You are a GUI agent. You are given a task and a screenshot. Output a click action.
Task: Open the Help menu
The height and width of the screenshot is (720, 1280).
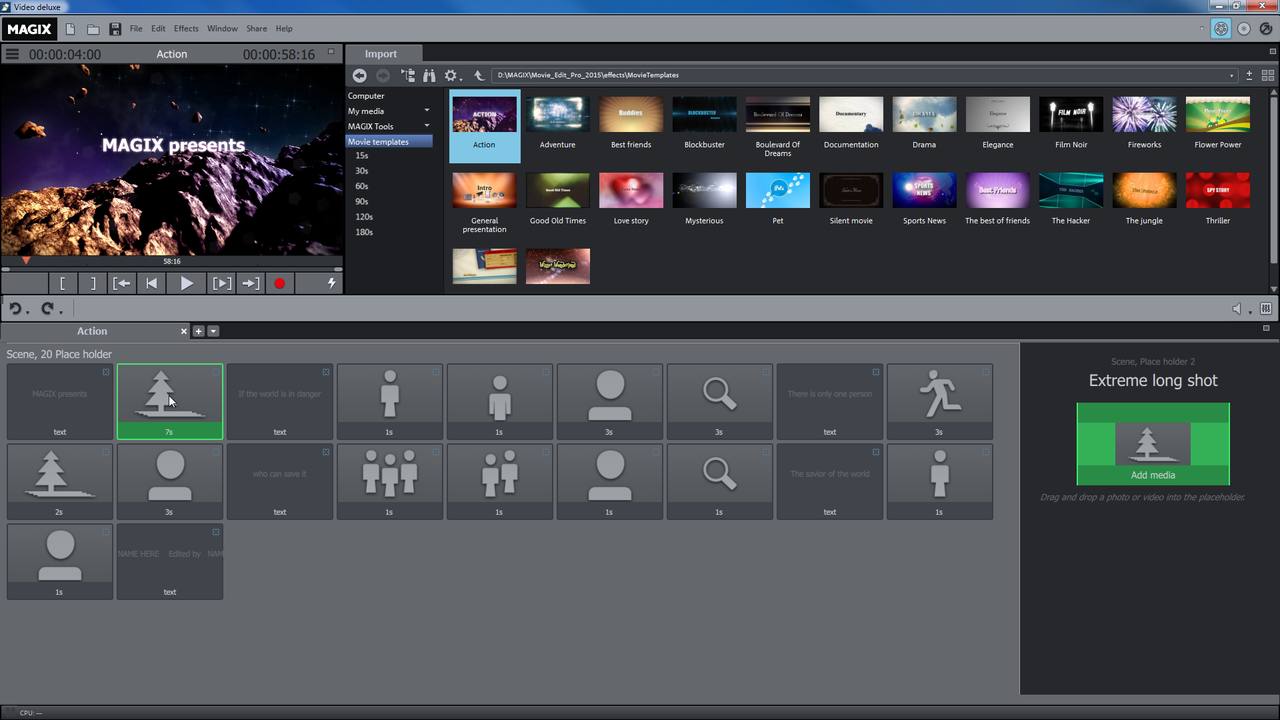point(284,29)
